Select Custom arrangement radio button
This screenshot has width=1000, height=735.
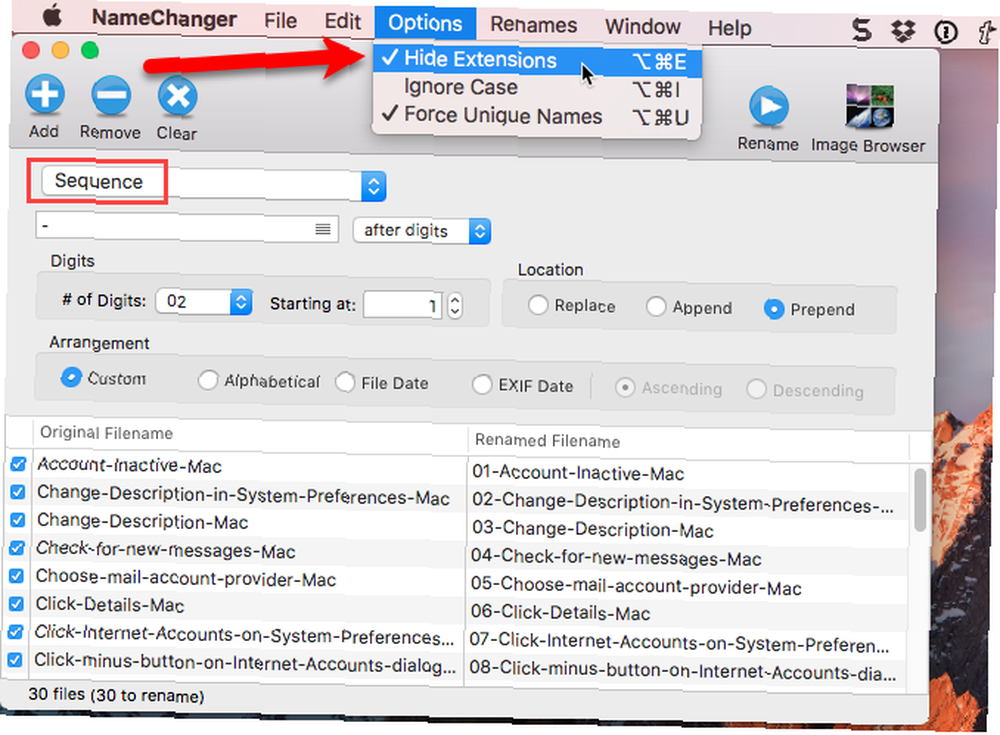71,377
